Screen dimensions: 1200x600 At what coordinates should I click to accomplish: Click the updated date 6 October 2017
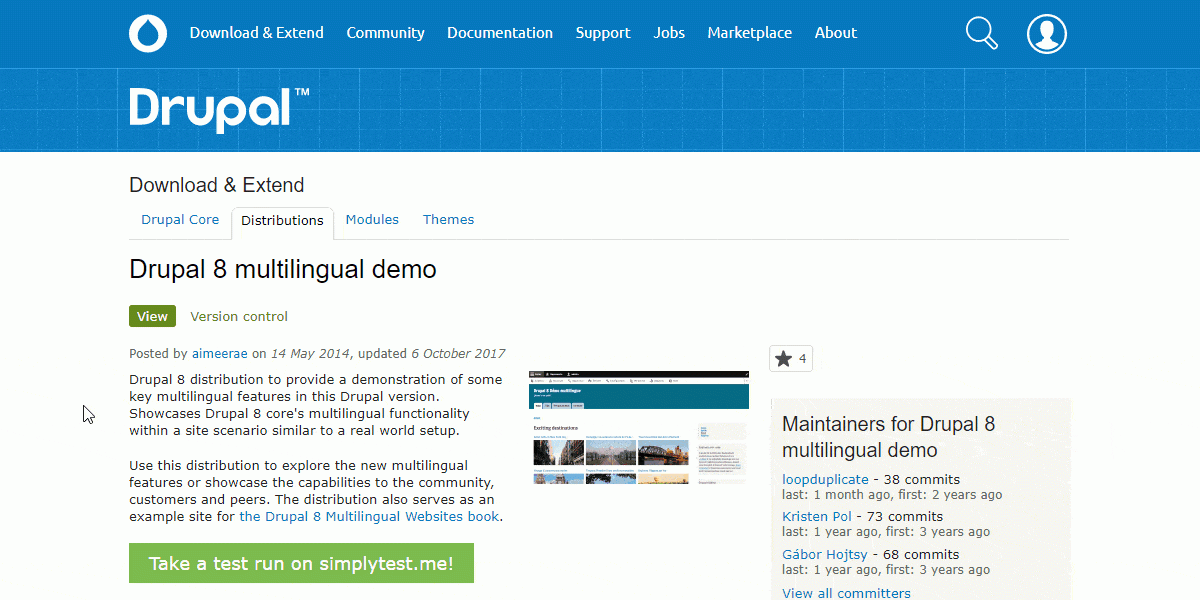(458, 353)
